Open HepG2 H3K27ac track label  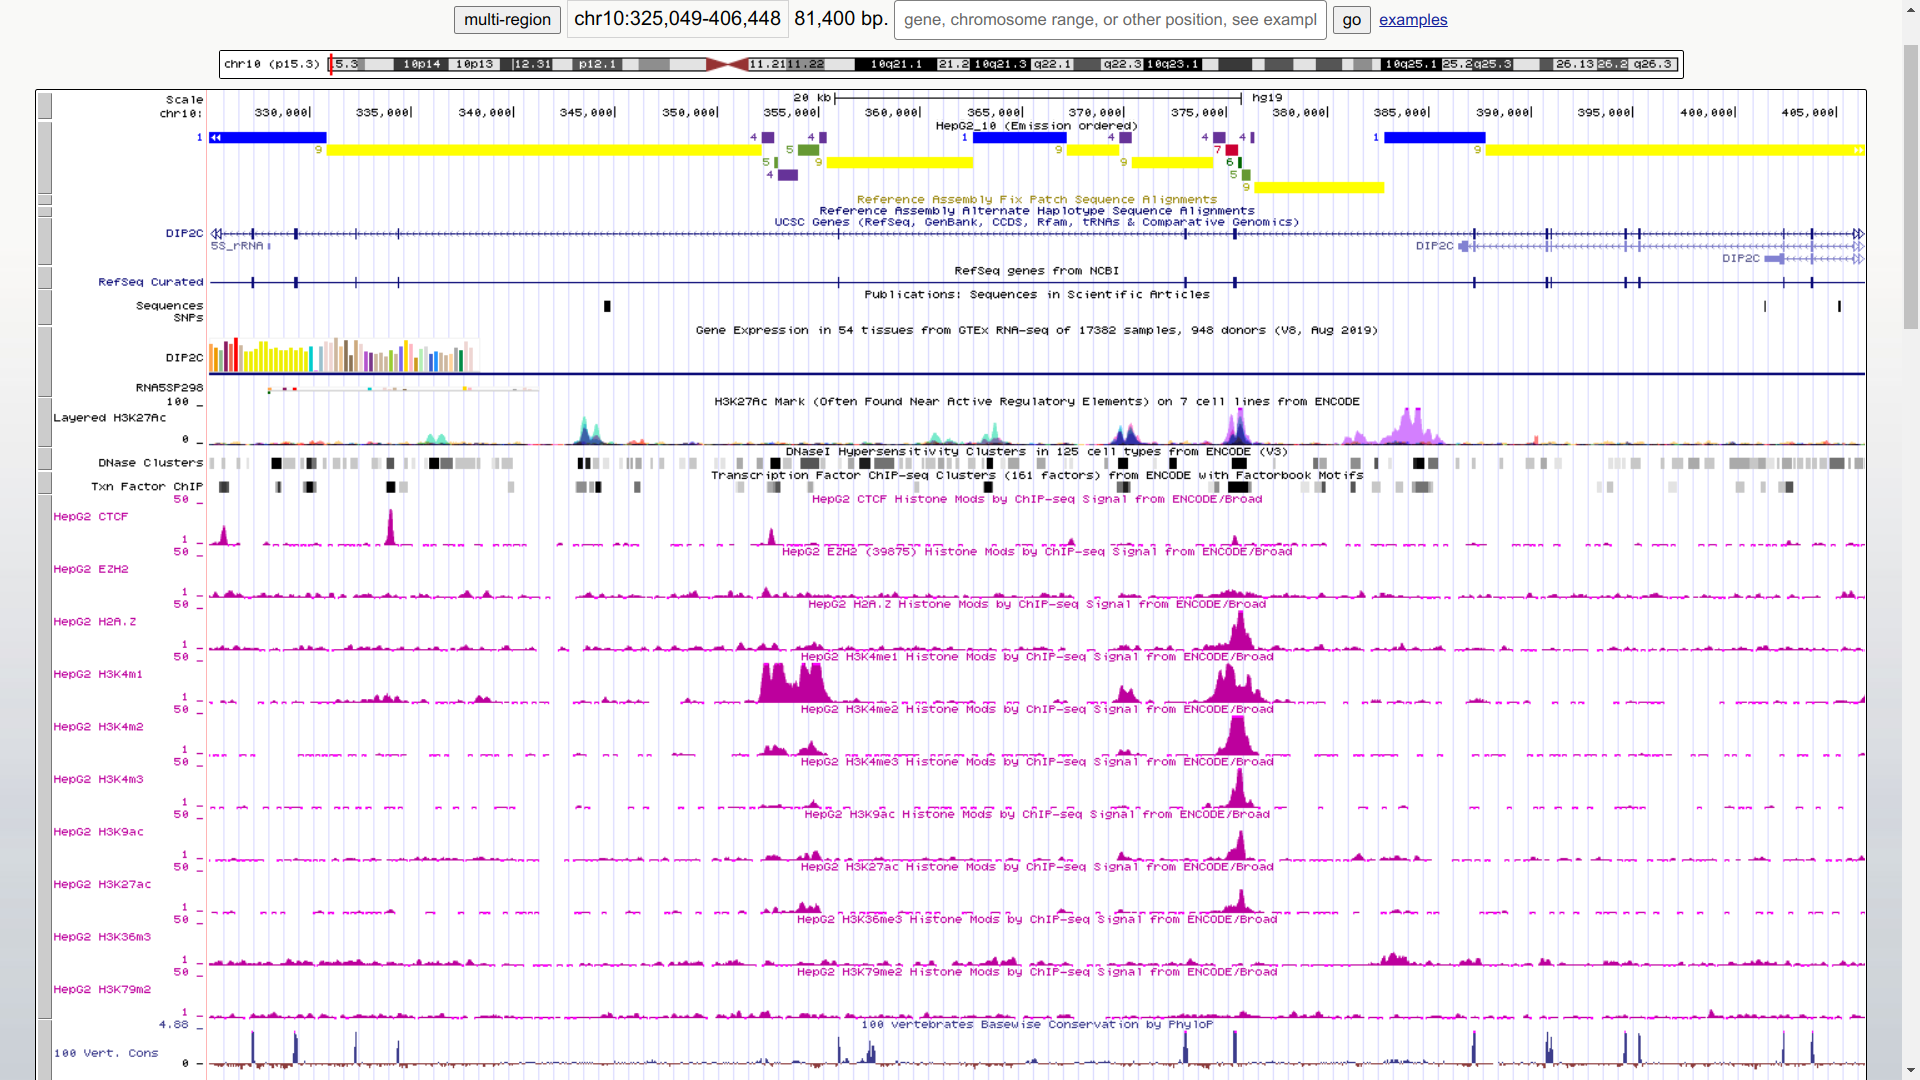102,884
